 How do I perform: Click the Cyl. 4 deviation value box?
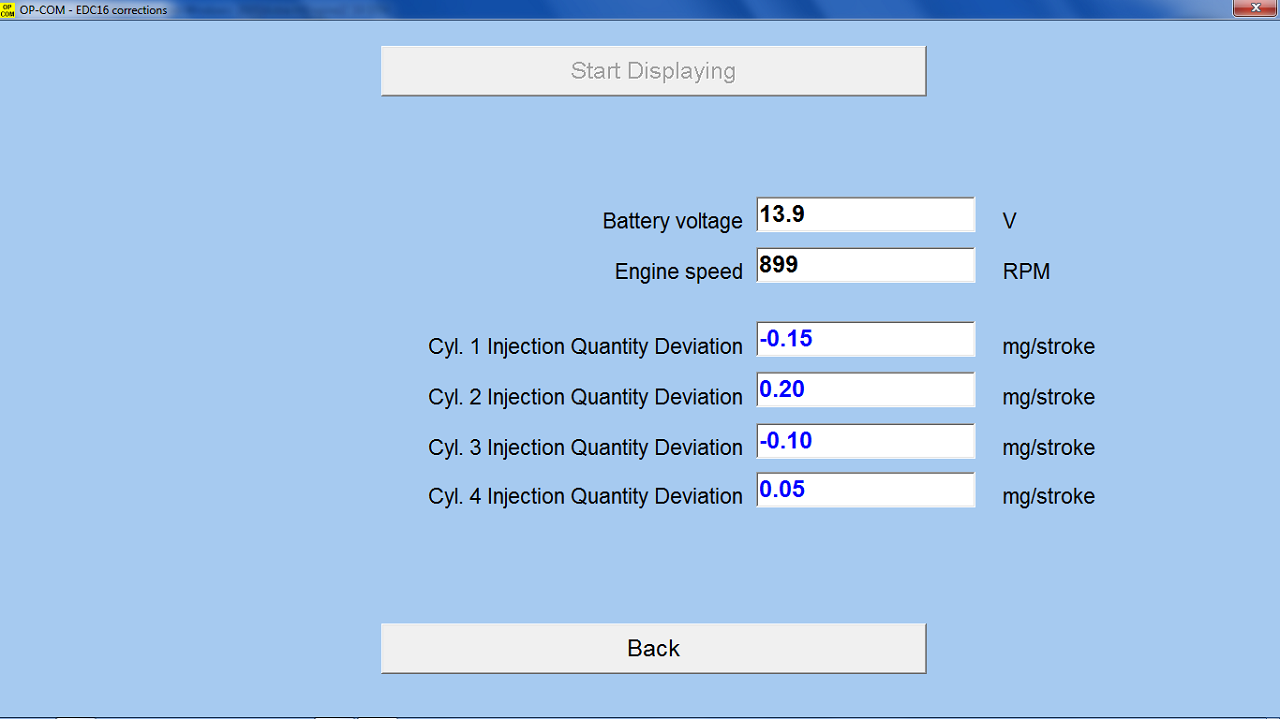click(x=865, y=490)
